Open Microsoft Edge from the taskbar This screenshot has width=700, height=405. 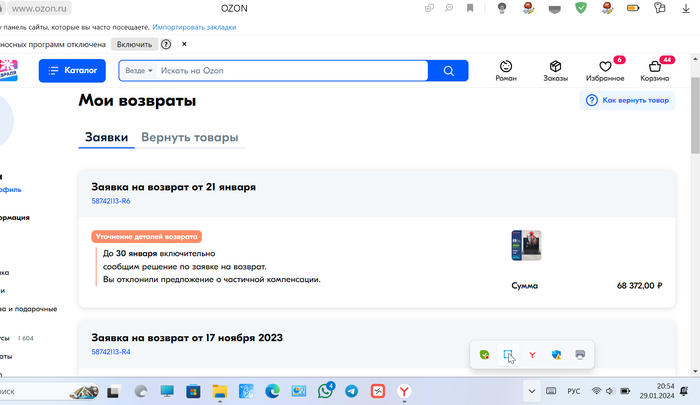272,392
